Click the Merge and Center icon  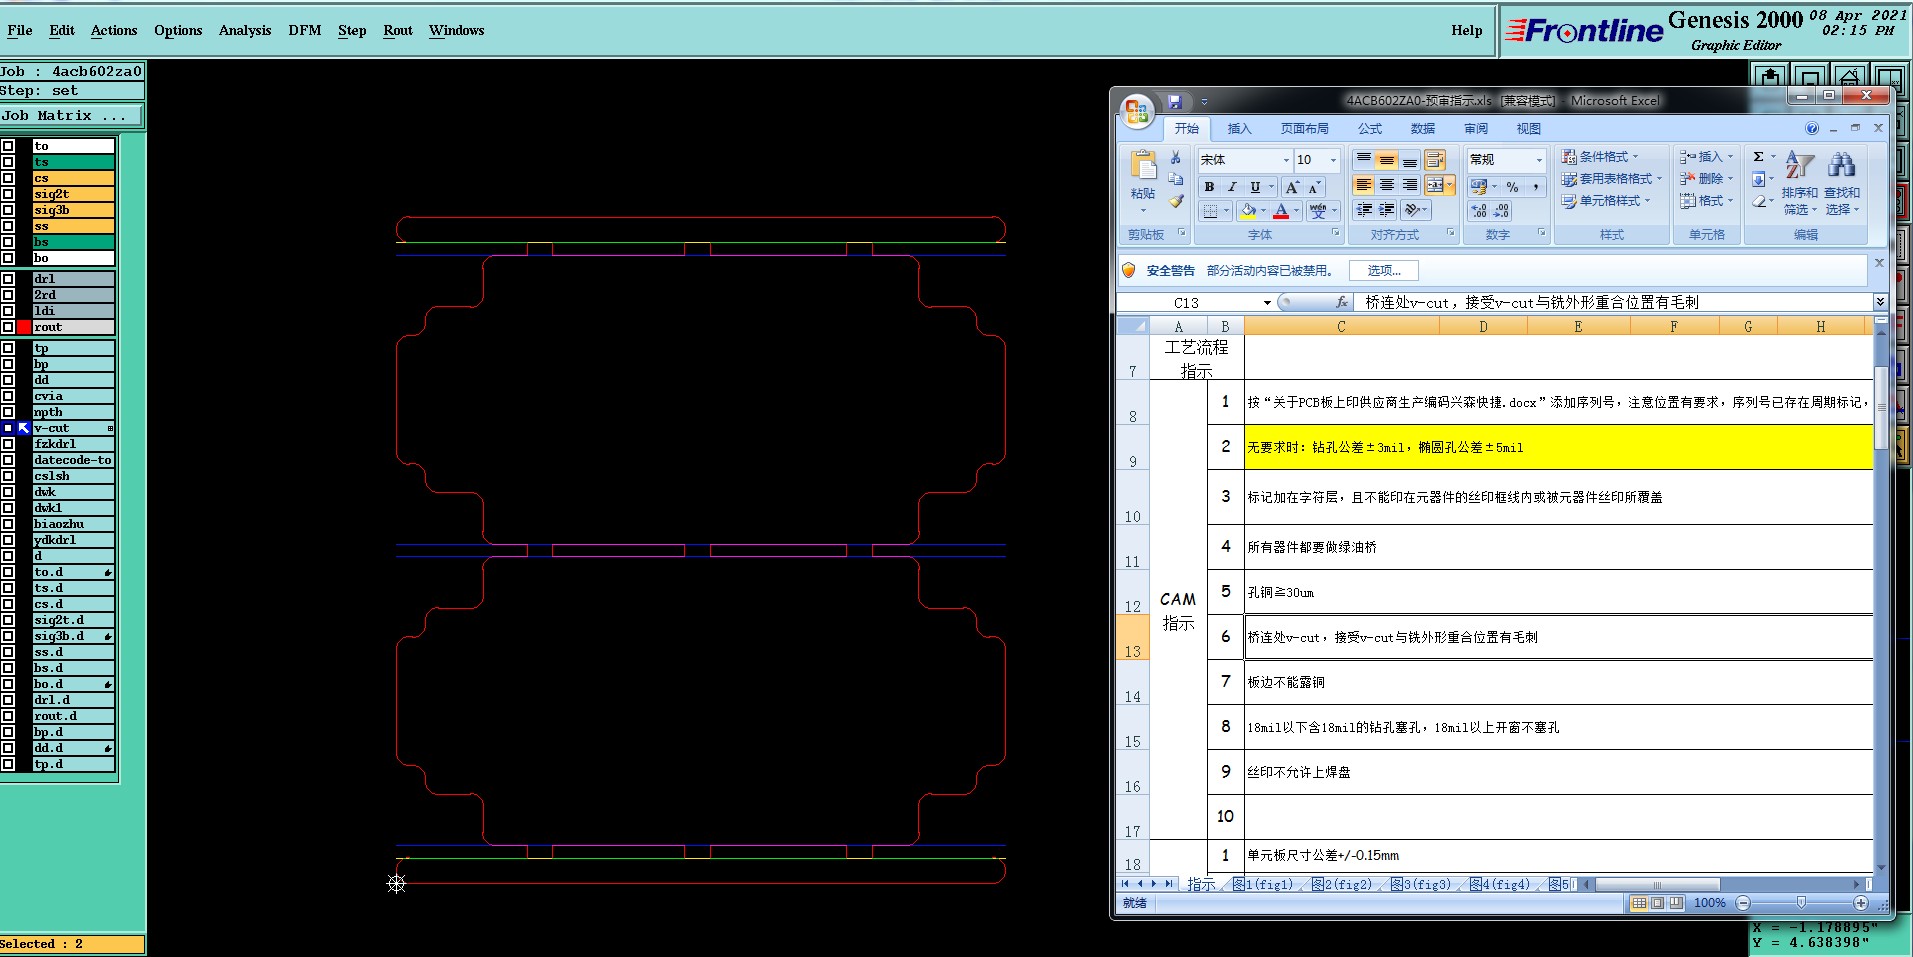click(x=1435, y=185)
